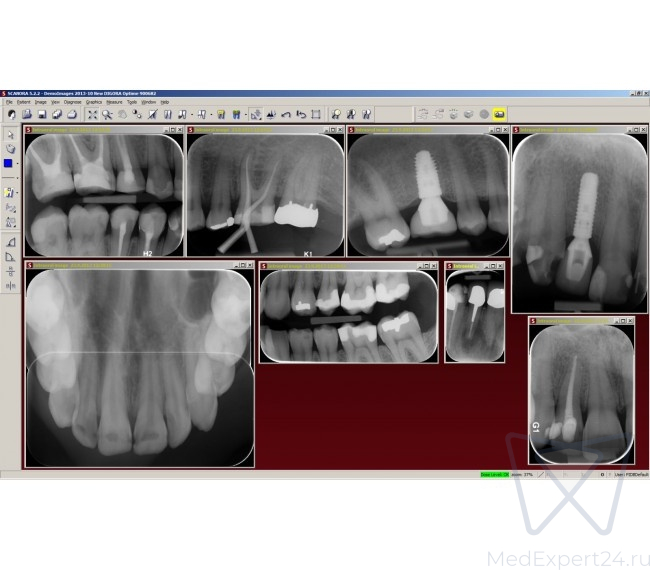The height and width of the screenshot is (570, 650).
Task: Click the Save disk icon in toolbar
Action: [43, 114]
